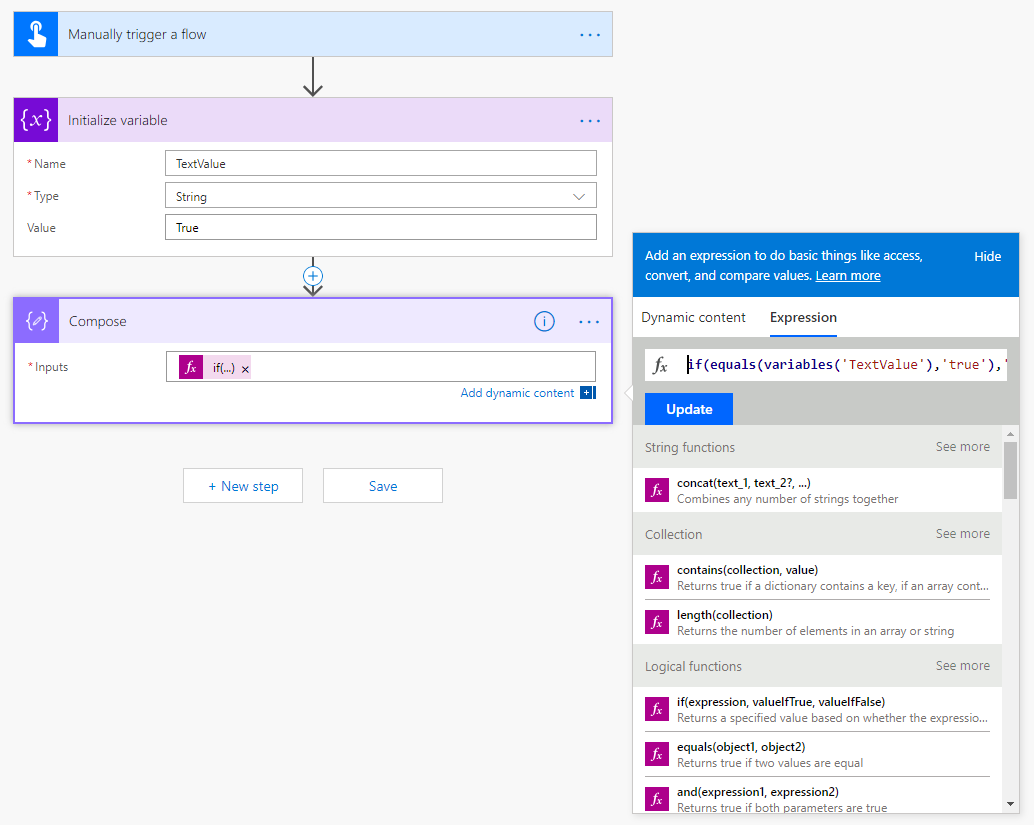Open the Learn more link
1034x825 pixels.
click(847, 276)
